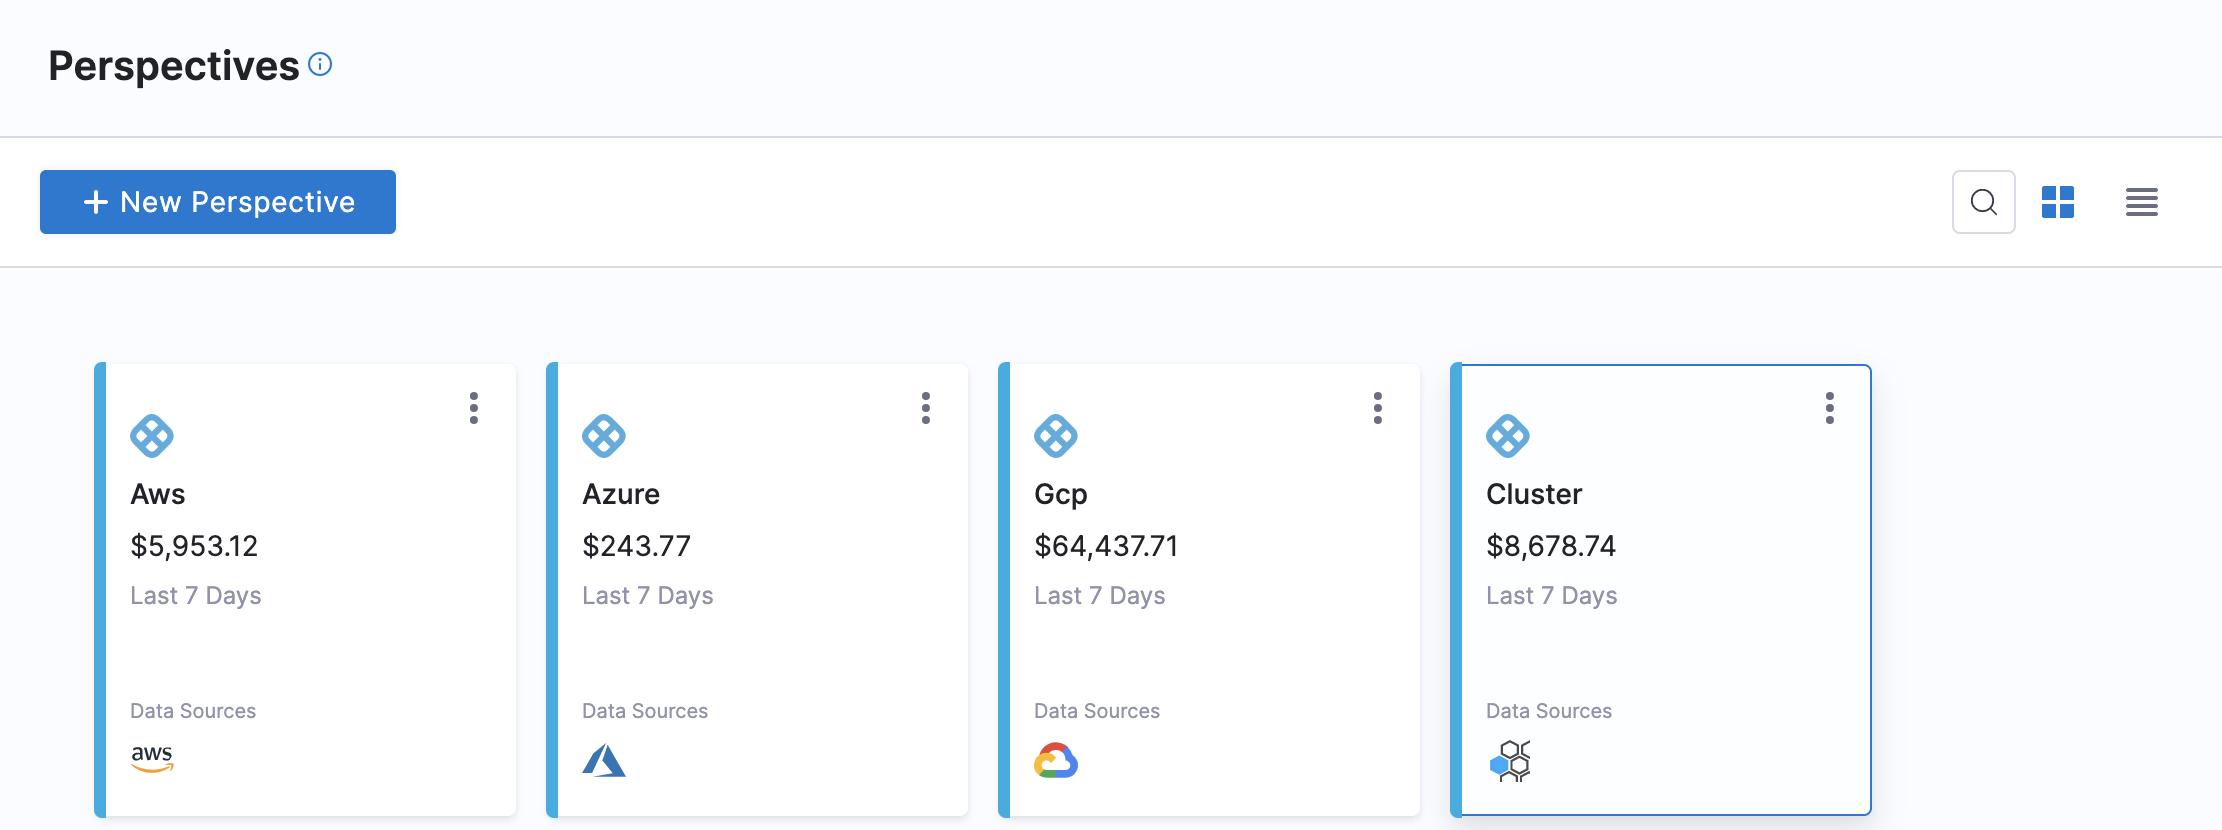The width and height of the screenshot is (2222, 830).
Task: Click Data Sources label on the Cluster card
Action: click(x=1549, y=711)
